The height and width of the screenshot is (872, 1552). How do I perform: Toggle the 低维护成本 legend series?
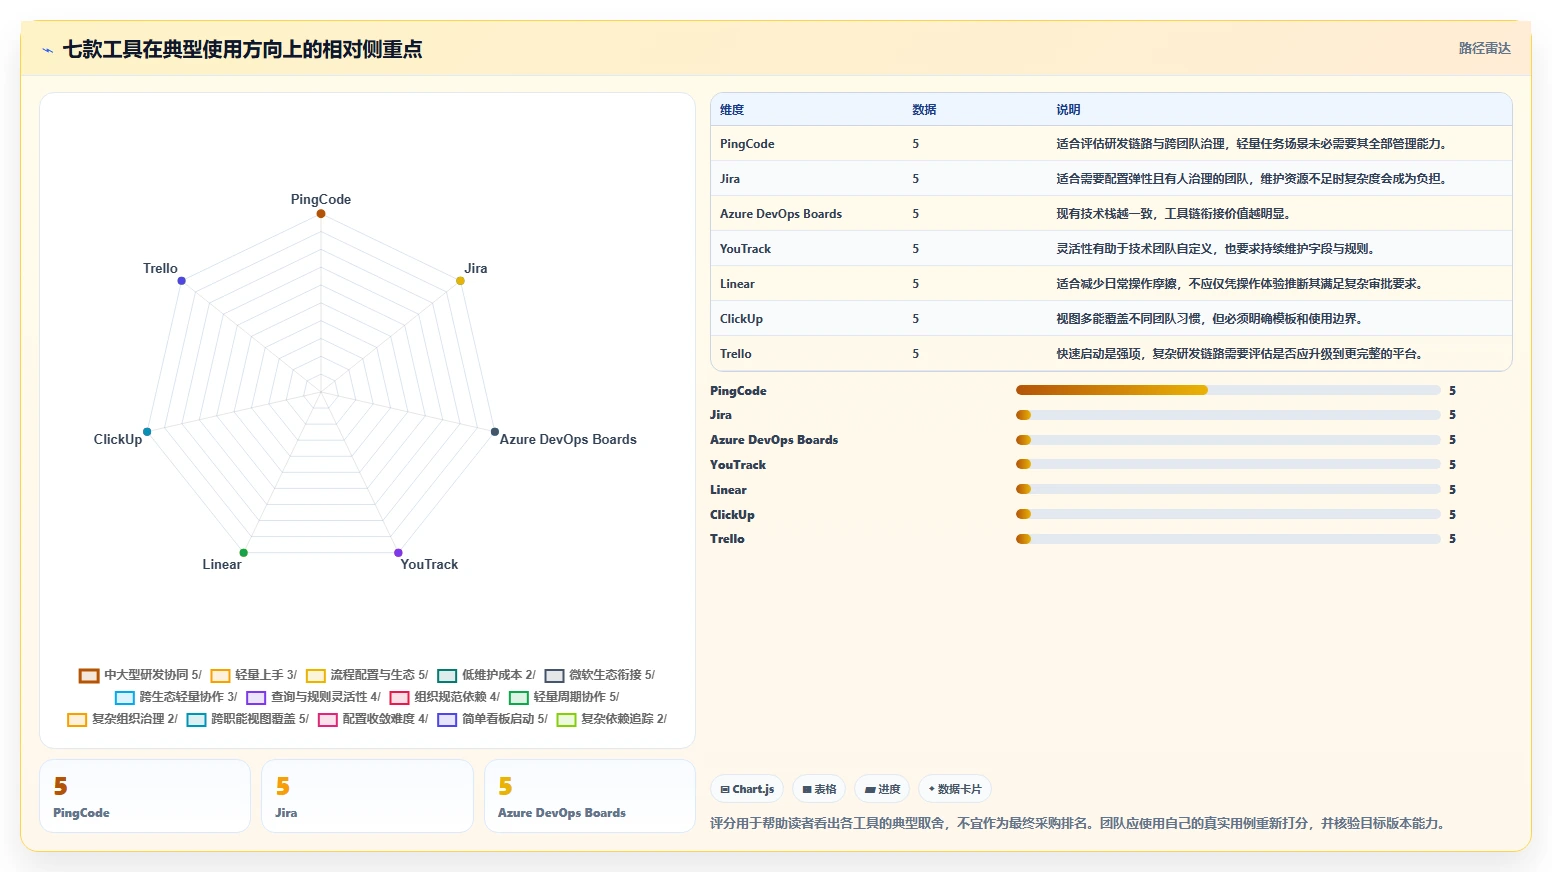486,675
